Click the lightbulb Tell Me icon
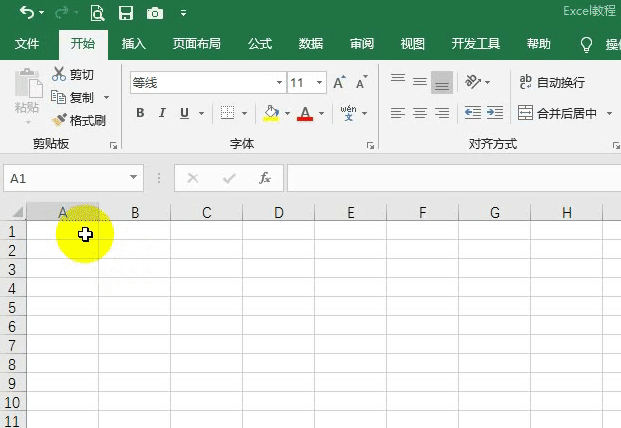The width and height of the screenshot is (621, 428). (586, 44)
